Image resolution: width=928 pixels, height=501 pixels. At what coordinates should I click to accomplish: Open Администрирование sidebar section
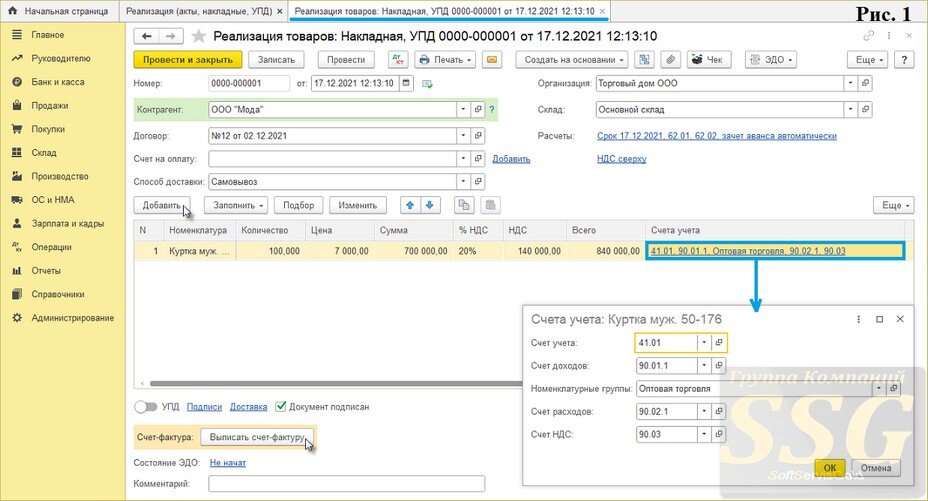coord(73,318)
